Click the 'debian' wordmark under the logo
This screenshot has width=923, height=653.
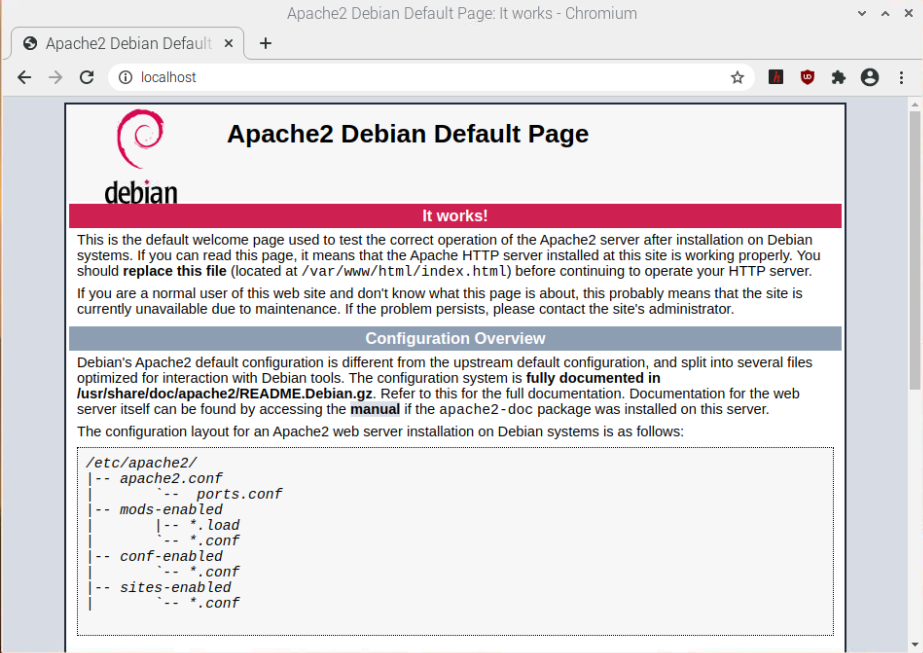click(141, 193)
